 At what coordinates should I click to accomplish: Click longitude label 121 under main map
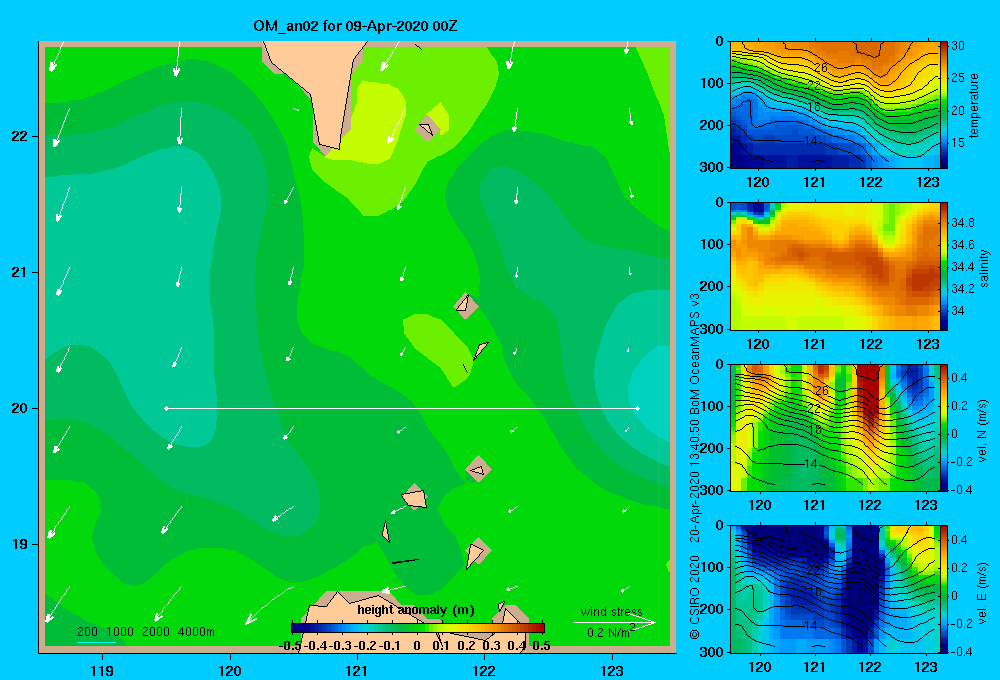click(357, 670)
